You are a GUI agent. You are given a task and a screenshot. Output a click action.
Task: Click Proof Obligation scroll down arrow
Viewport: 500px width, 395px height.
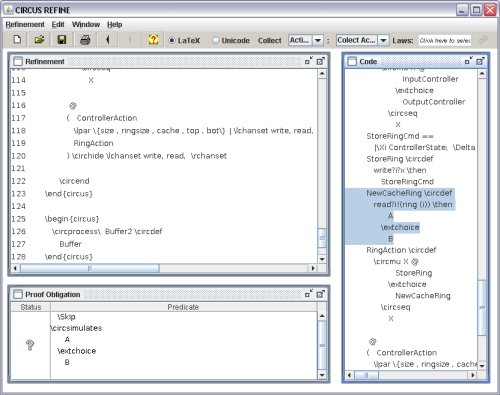click(x=322, y=375)
